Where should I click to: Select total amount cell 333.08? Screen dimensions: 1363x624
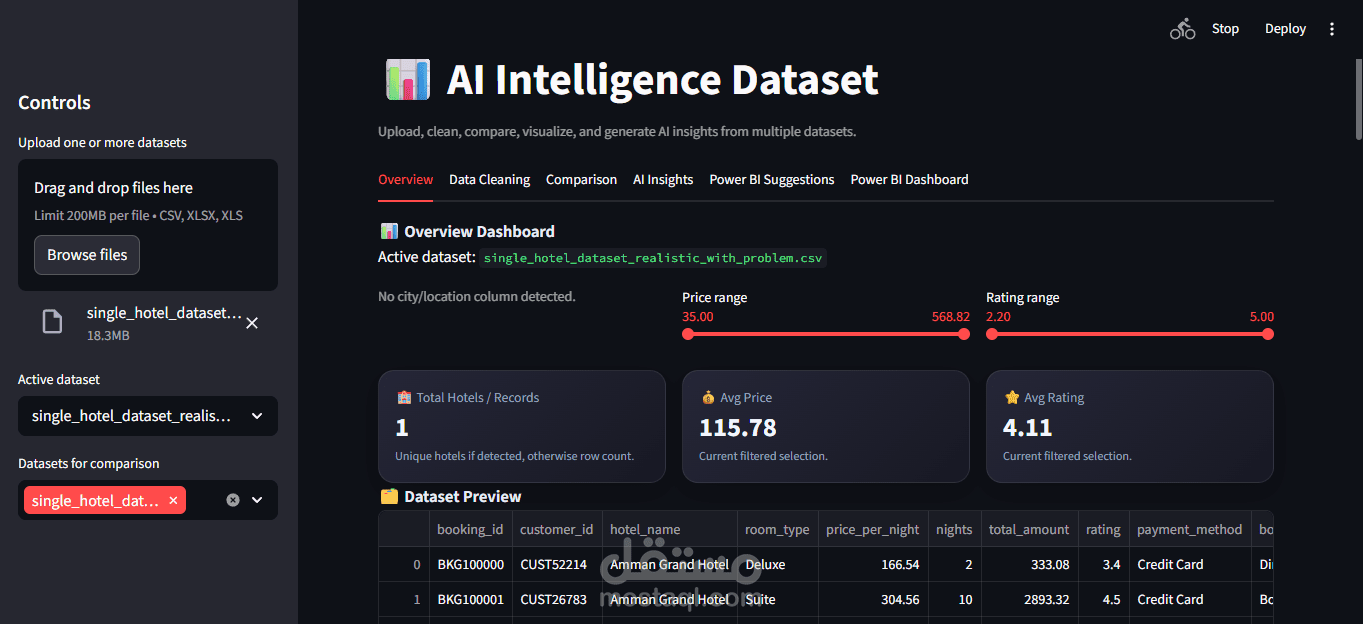coord(1029,564)
